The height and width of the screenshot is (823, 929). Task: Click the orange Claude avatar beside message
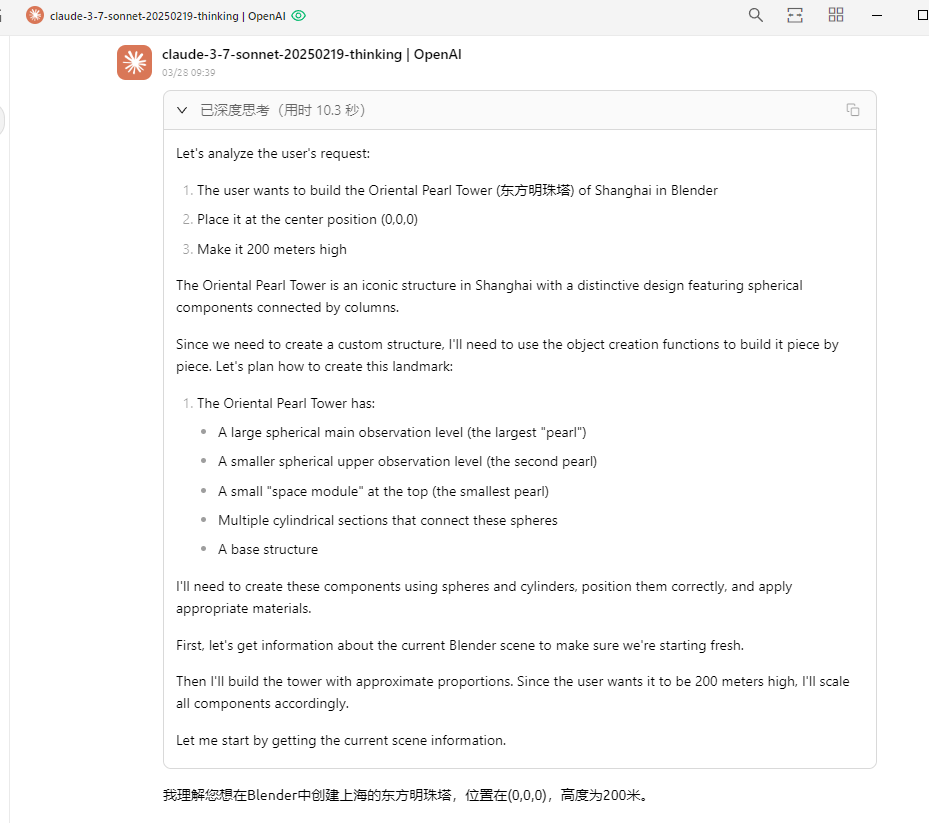point(134,62)
